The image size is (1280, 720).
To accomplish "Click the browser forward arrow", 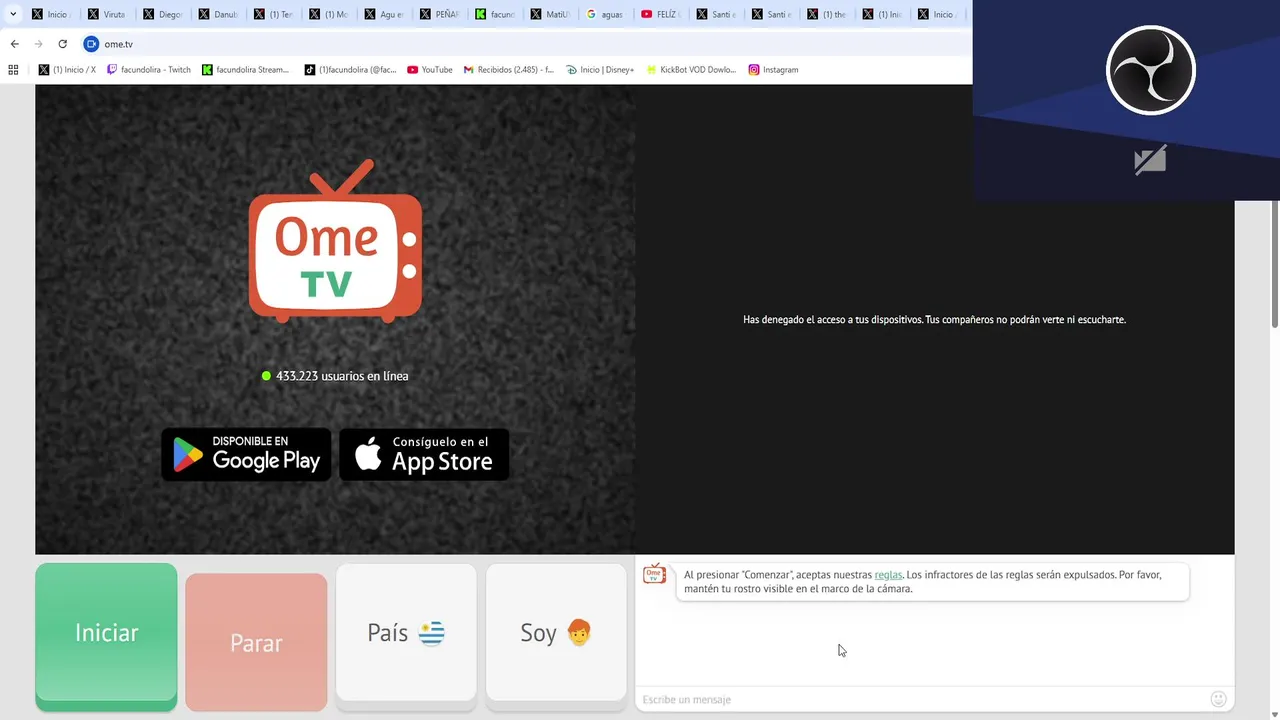I will pos(38,44).
